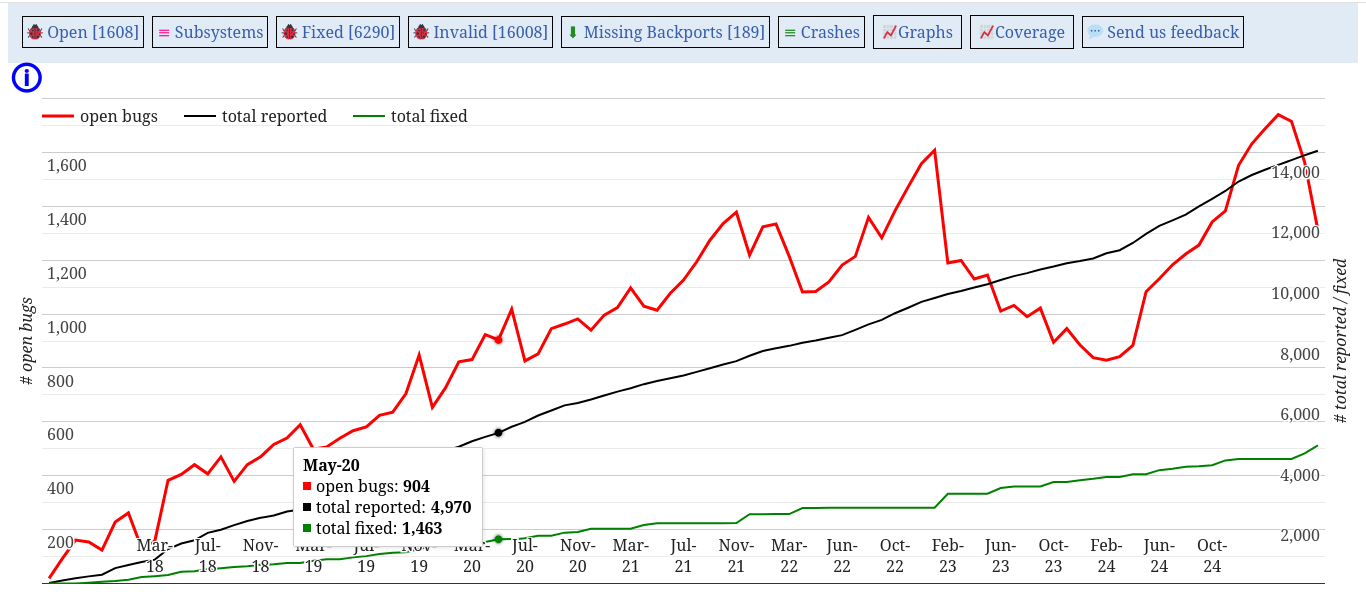
Task: Click the feedback speech bubble icon
Action: [1095, 32]
